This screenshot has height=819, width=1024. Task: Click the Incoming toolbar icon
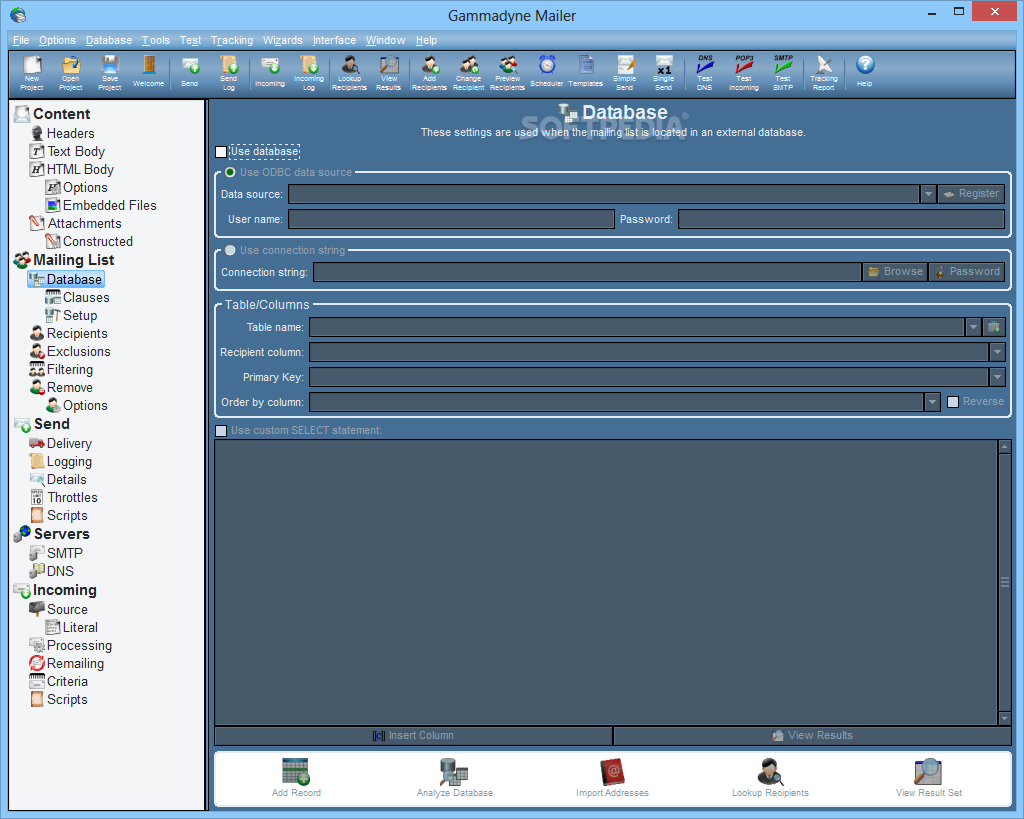[x=270, y=72]
